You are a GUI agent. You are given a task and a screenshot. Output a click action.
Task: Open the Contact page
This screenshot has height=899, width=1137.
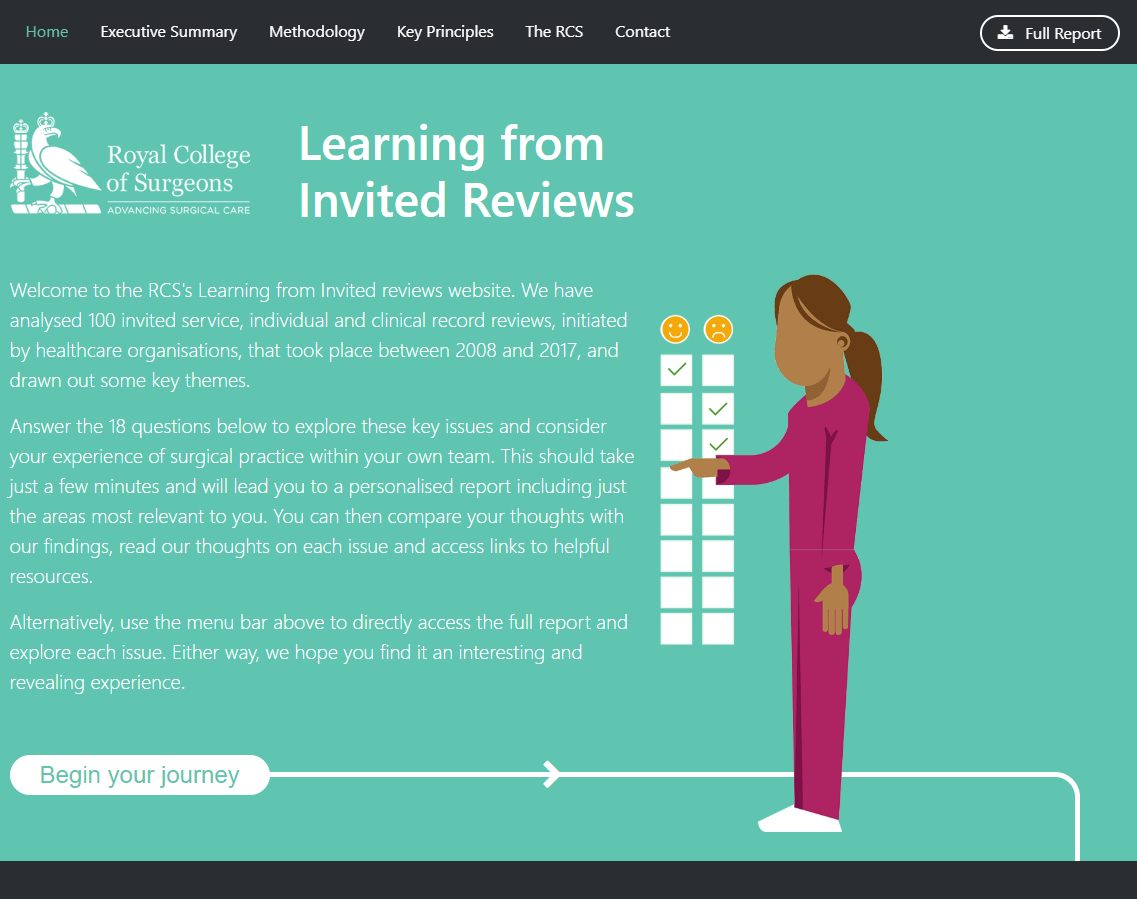[642, 32]
